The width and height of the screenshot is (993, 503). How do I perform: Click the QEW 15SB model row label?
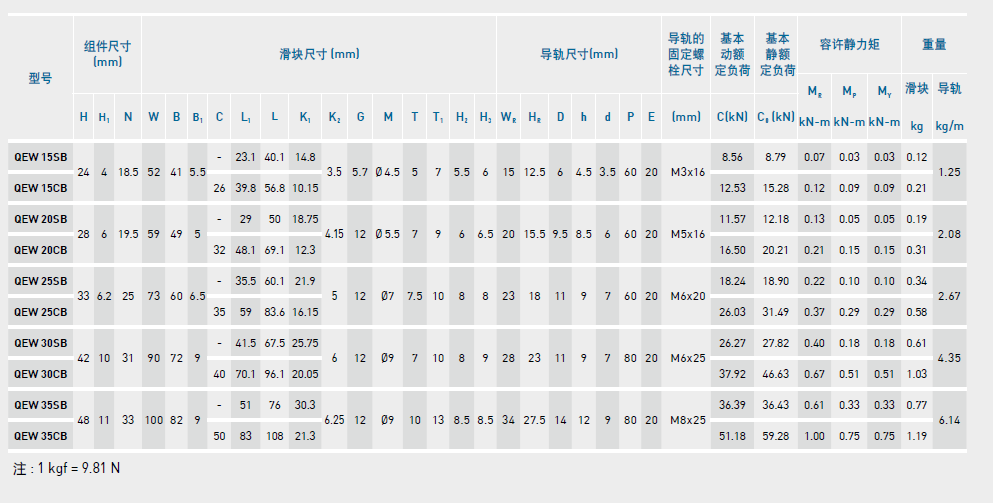(x=41, y=157)
